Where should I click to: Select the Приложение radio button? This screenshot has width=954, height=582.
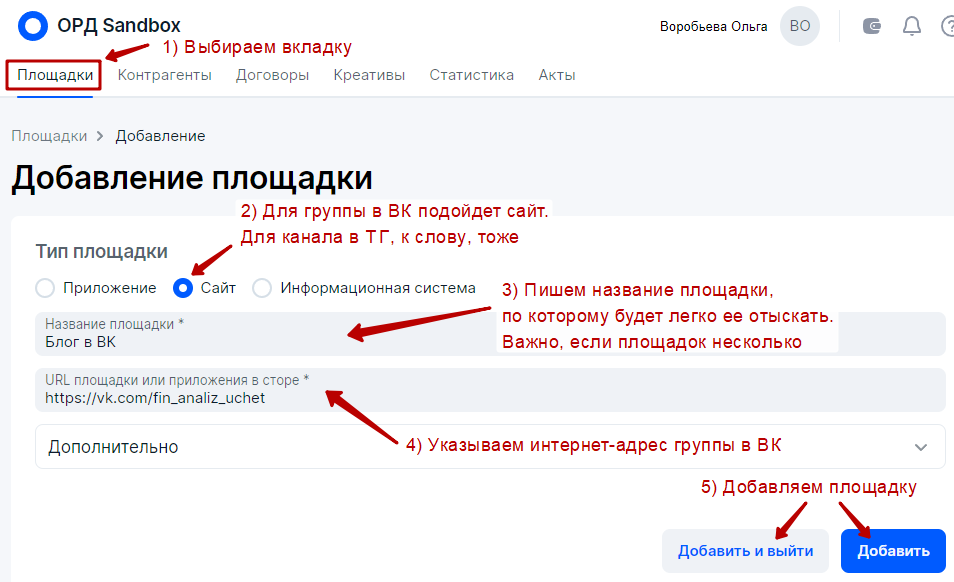(x=45, y=288)
